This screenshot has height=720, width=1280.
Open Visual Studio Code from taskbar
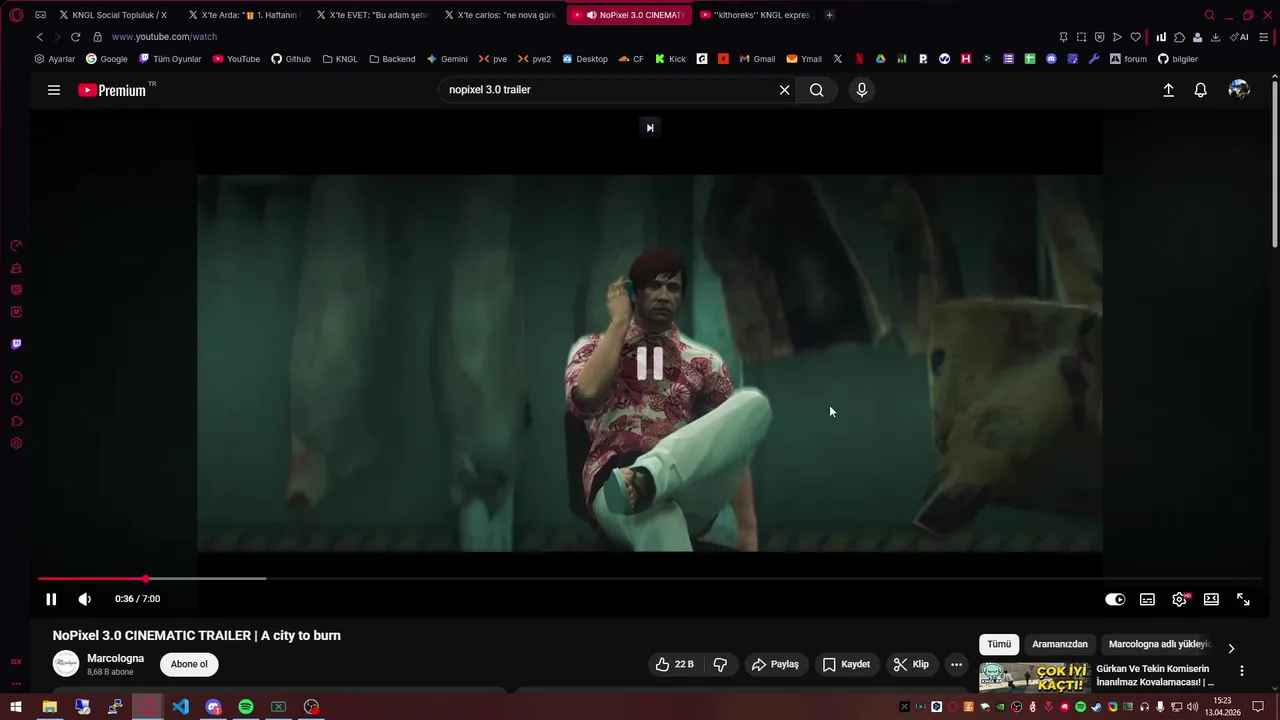[x=180, y=707]
